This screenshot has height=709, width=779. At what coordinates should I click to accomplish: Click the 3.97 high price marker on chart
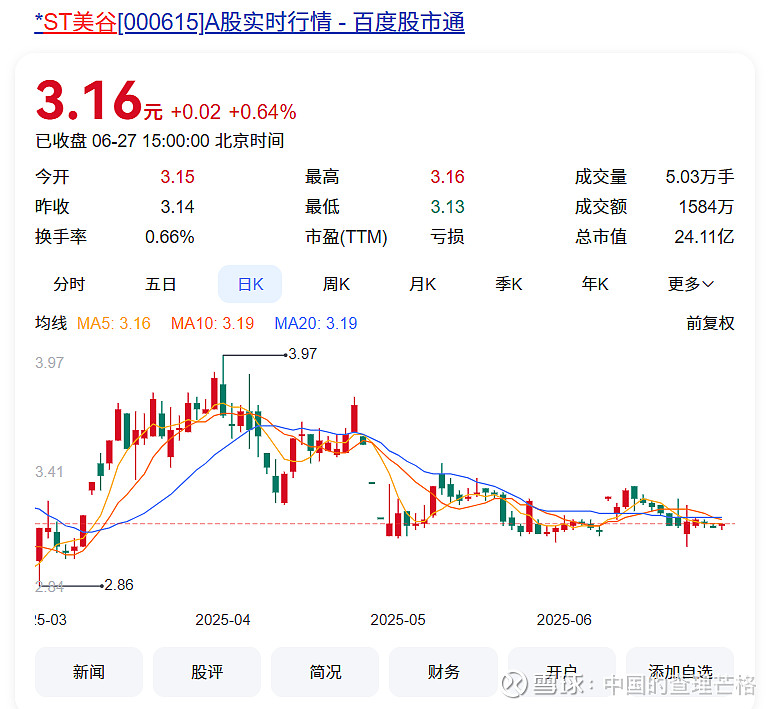[302, 354]
